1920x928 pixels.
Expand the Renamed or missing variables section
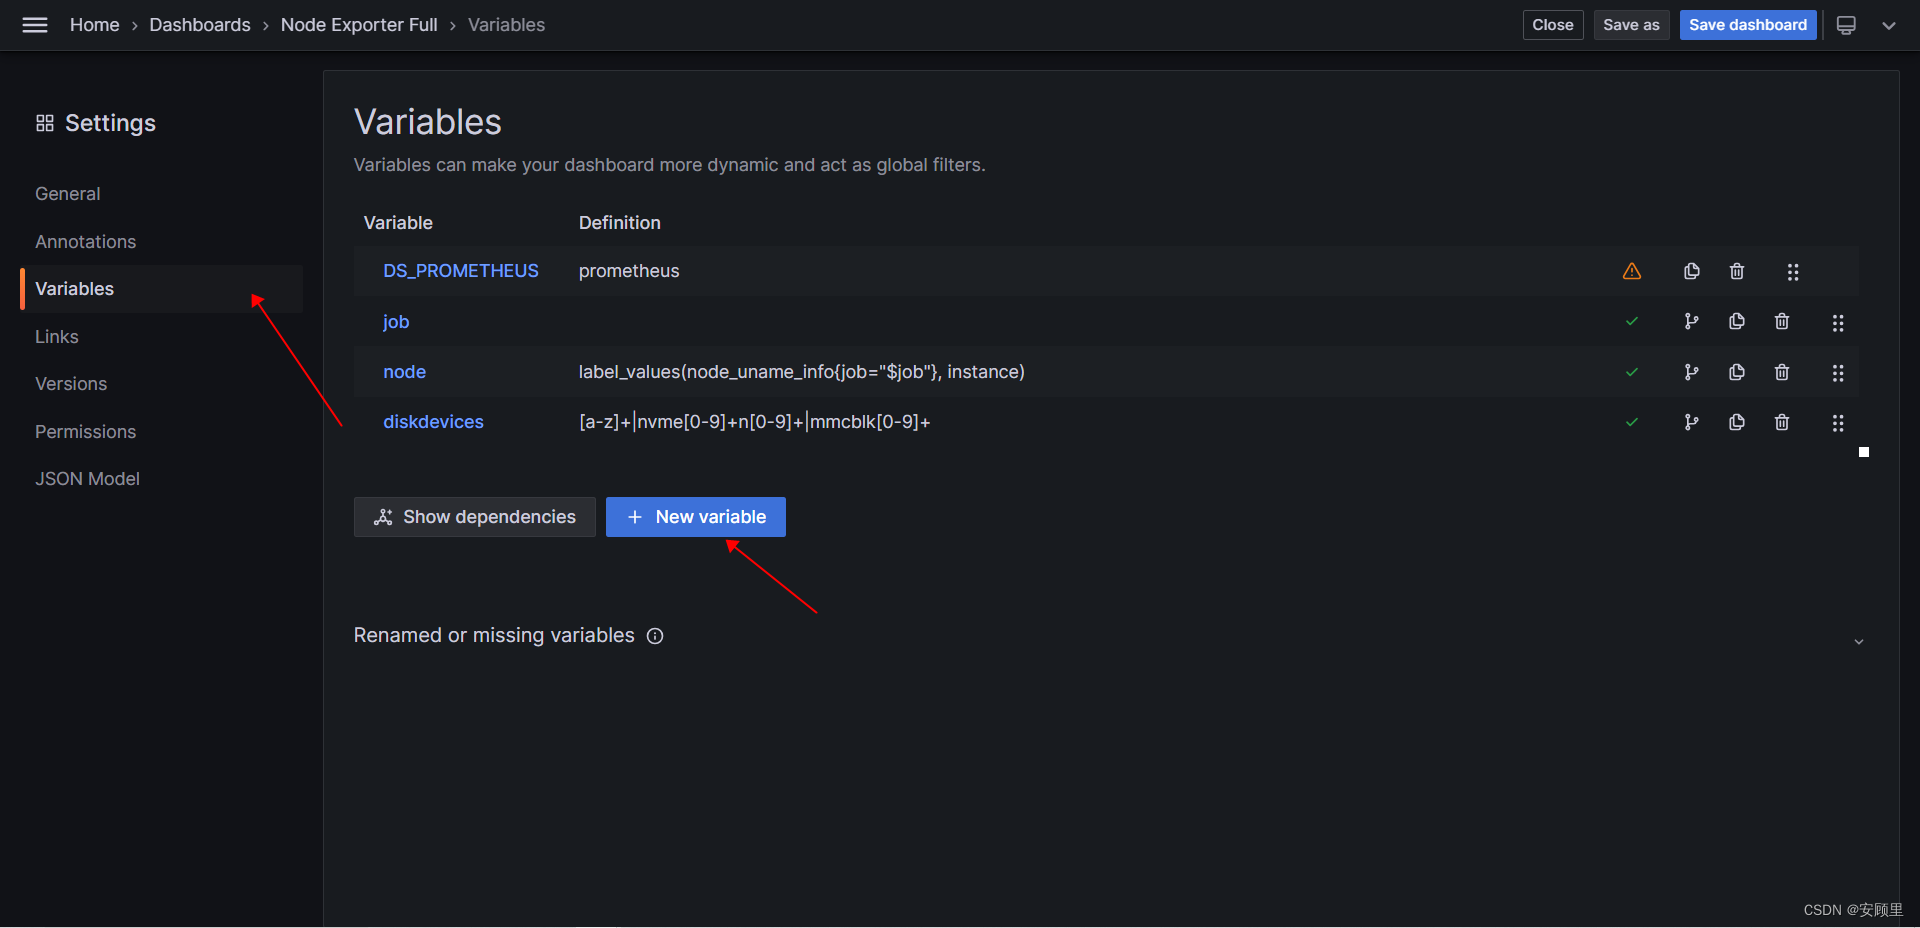tap(1859, 642)
